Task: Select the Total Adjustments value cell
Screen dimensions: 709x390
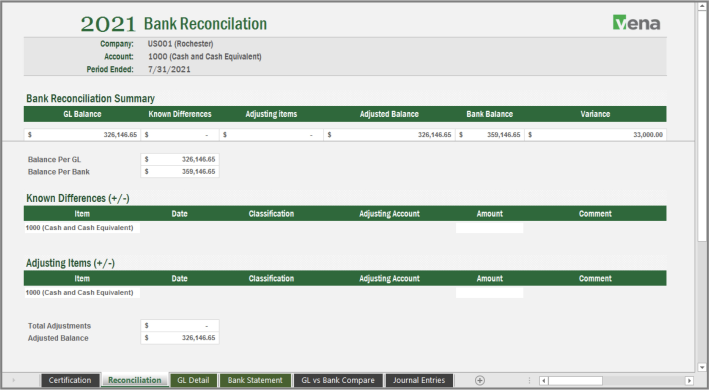Action: [180, 325]
